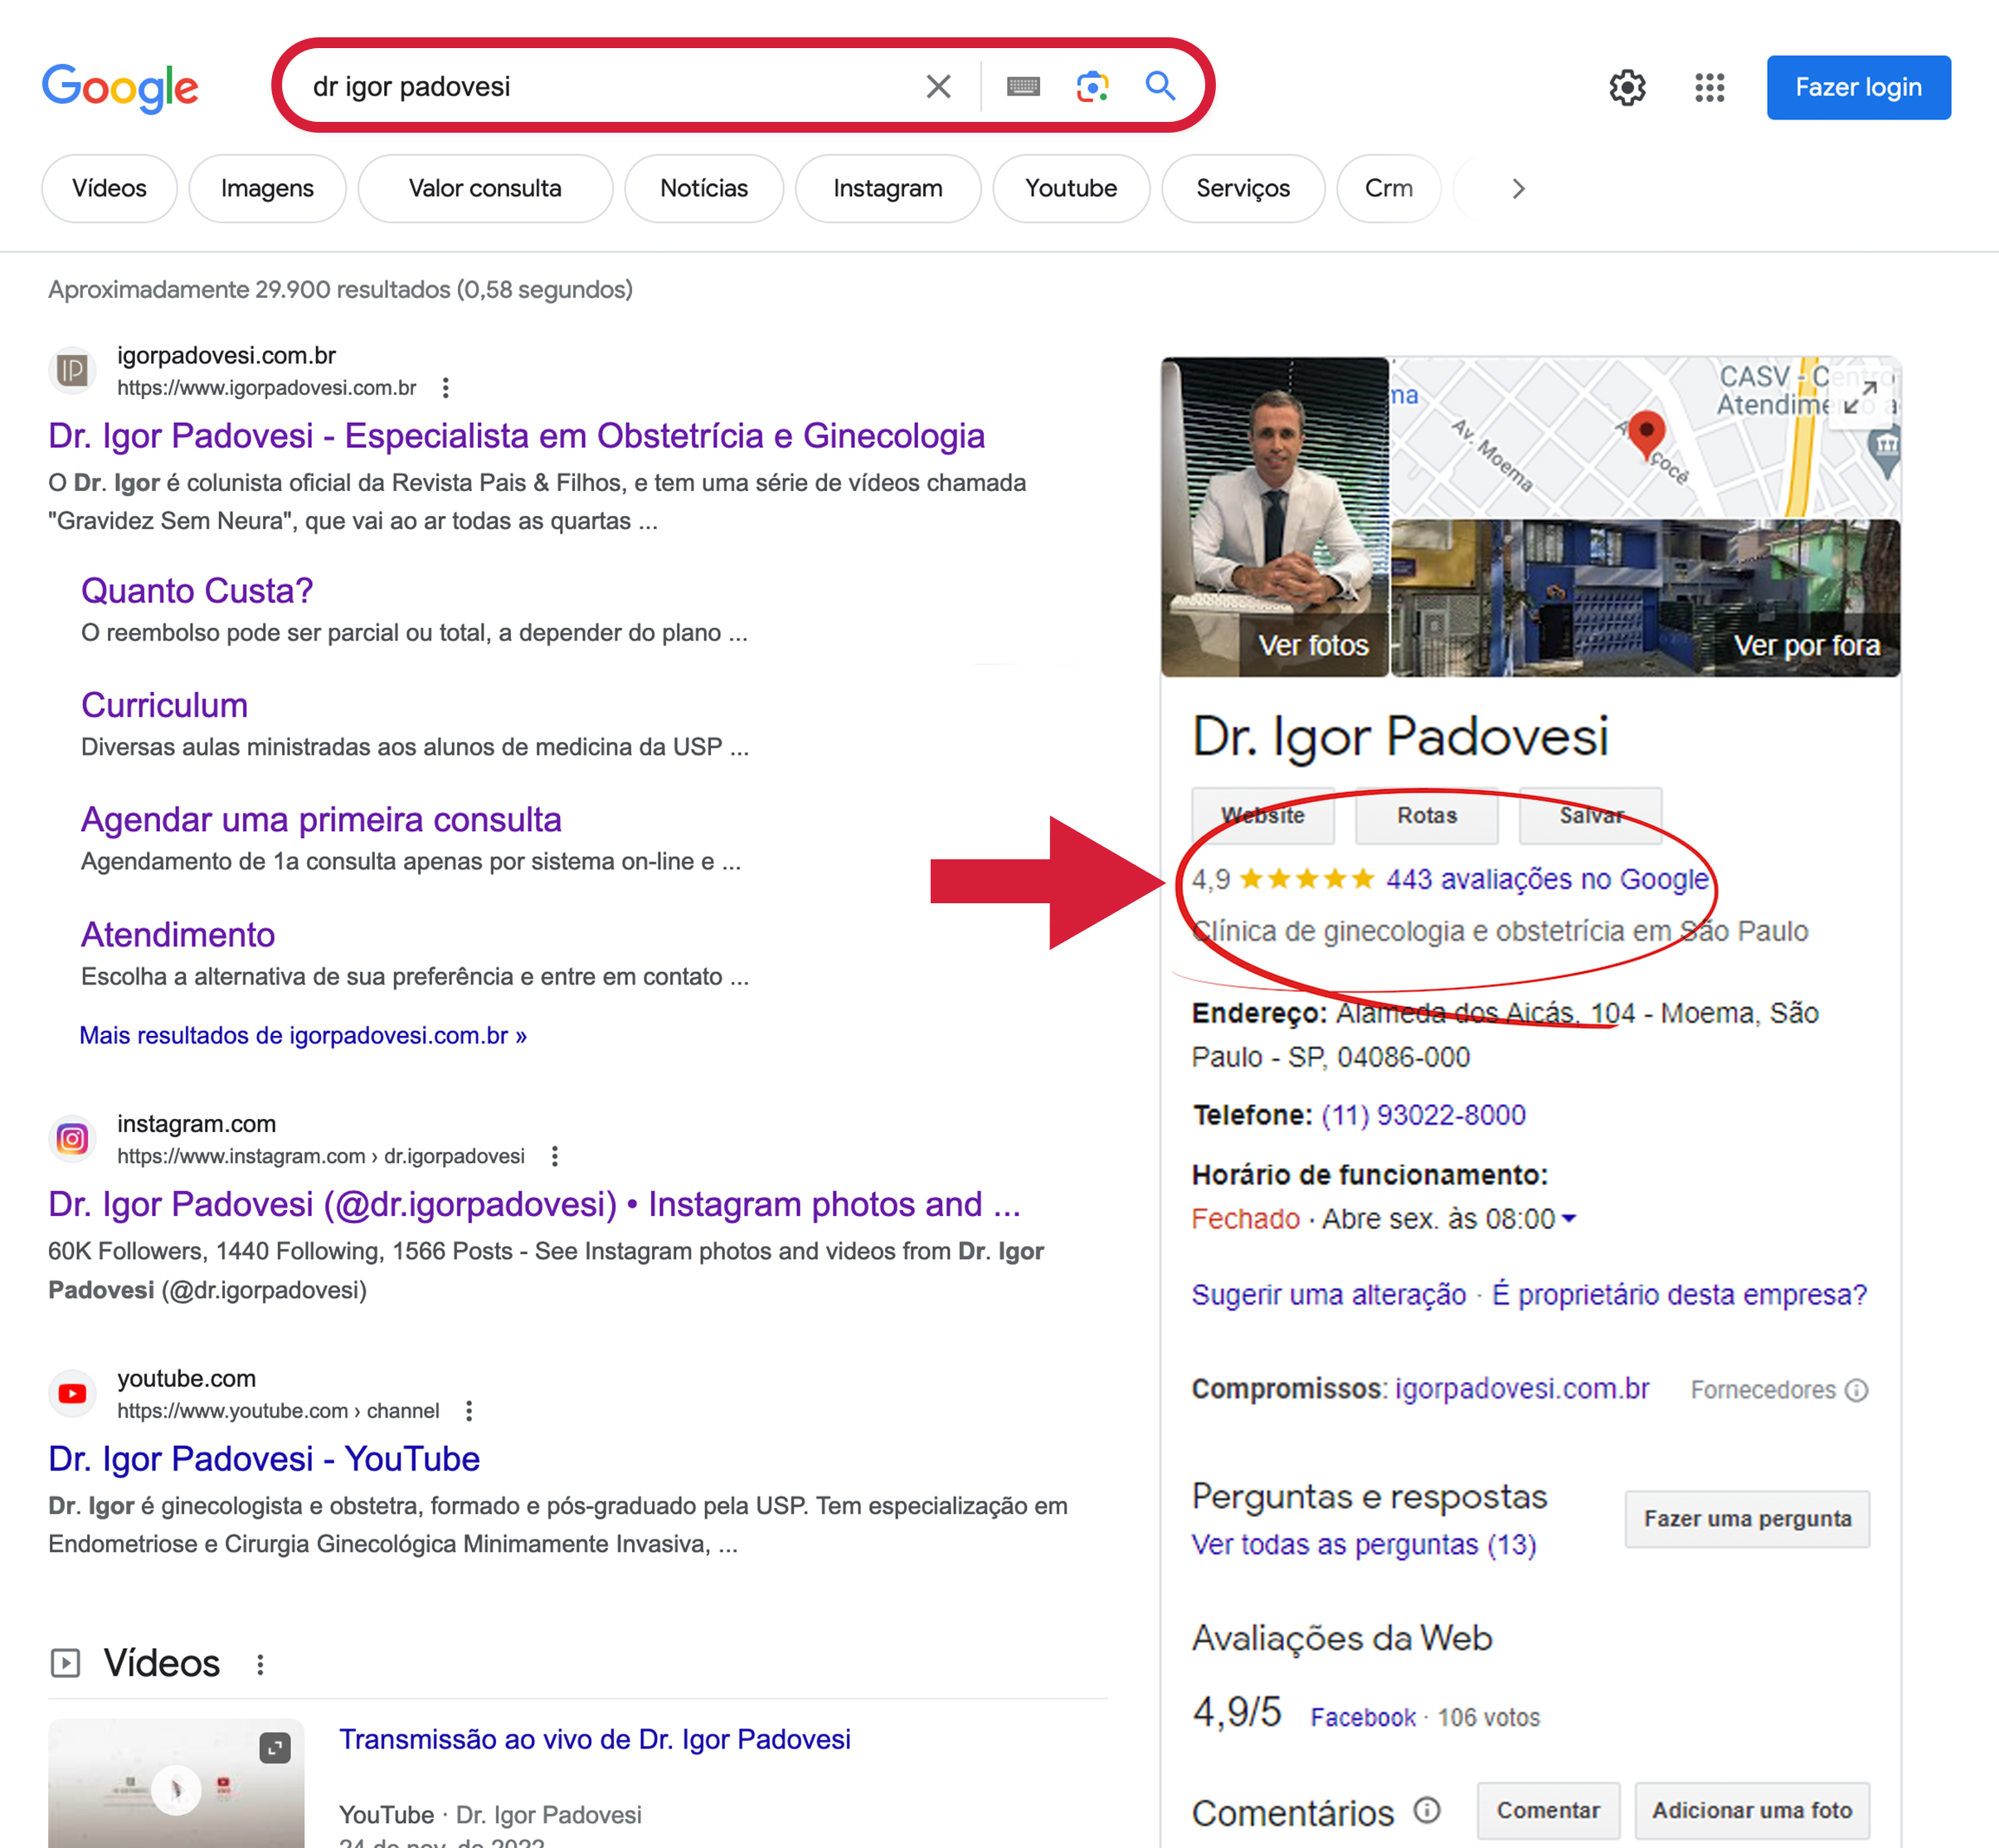
Task: Click Adicionar uma foto button
Action: (1751, 1810)
